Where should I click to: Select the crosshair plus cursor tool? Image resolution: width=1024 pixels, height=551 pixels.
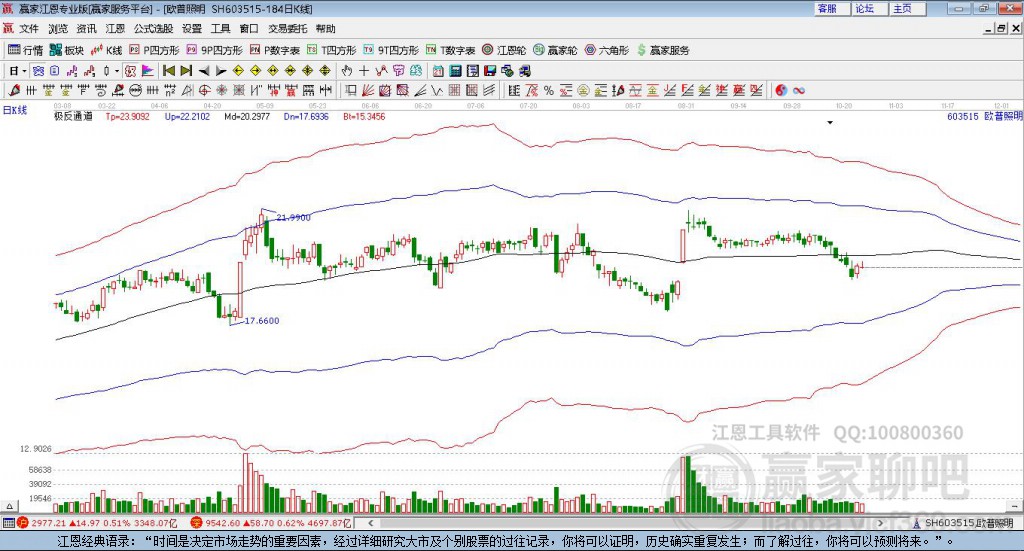(x=364, y=71)
